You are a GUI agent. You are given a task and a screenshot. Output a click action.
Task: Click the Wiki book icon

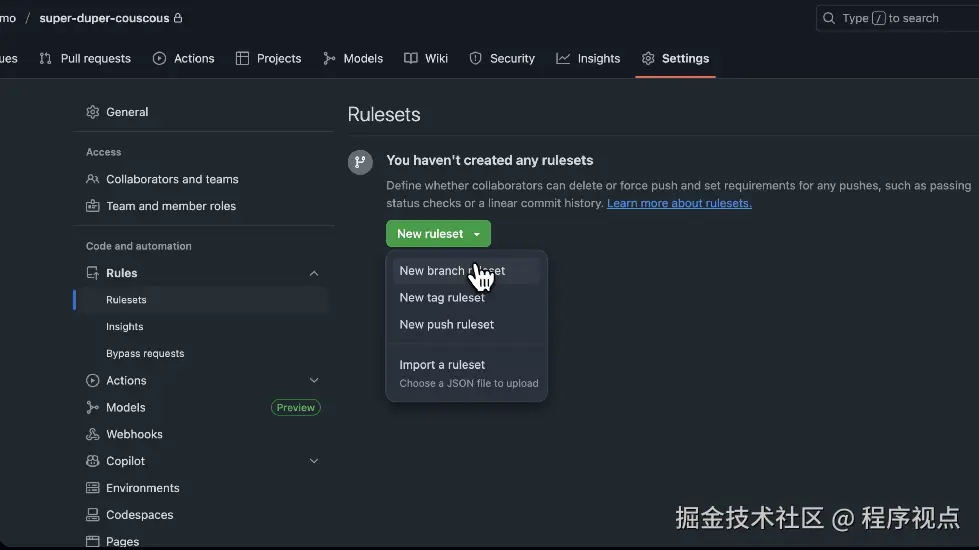pos(410,58)
